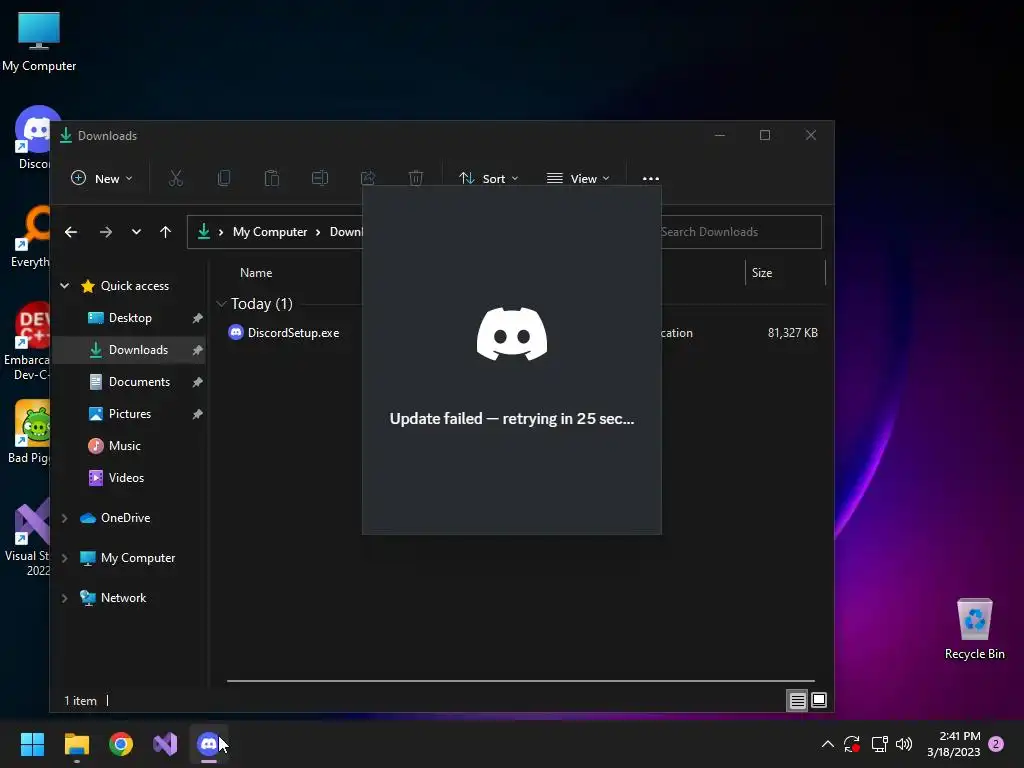Expand My Computer in navigation pane
This screenshot has height=768, width=1024.
click(65, 558)
